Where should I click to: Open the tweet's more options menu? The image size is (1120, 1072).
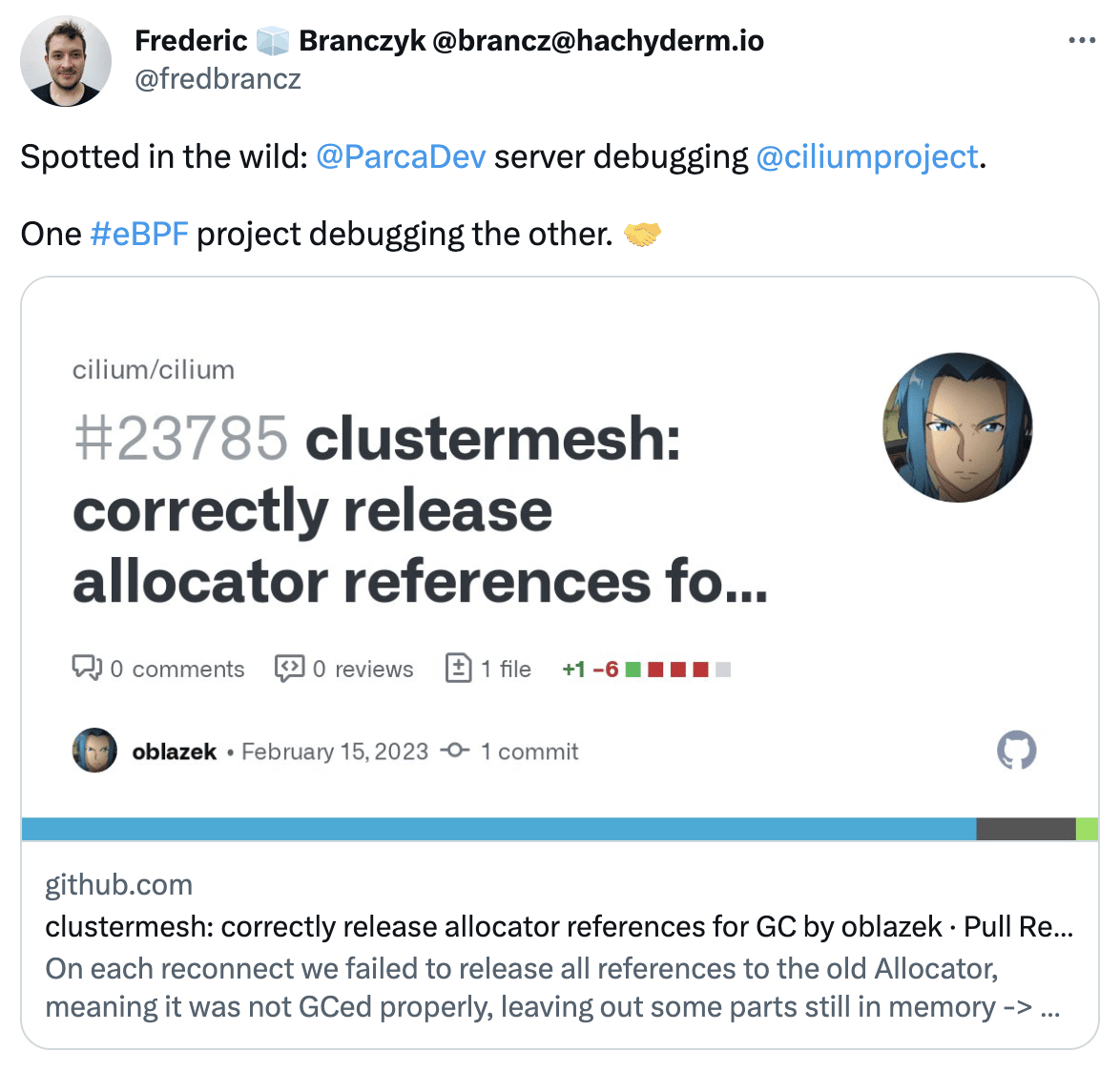1083,41
